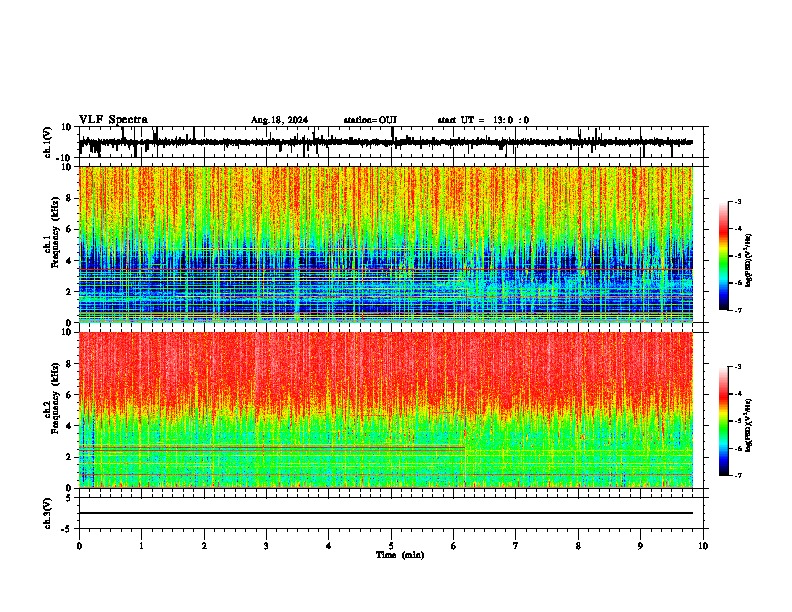Click the "-7" label on ch.1 color bar
Screen dimensions: 792x612
point(737,311)
